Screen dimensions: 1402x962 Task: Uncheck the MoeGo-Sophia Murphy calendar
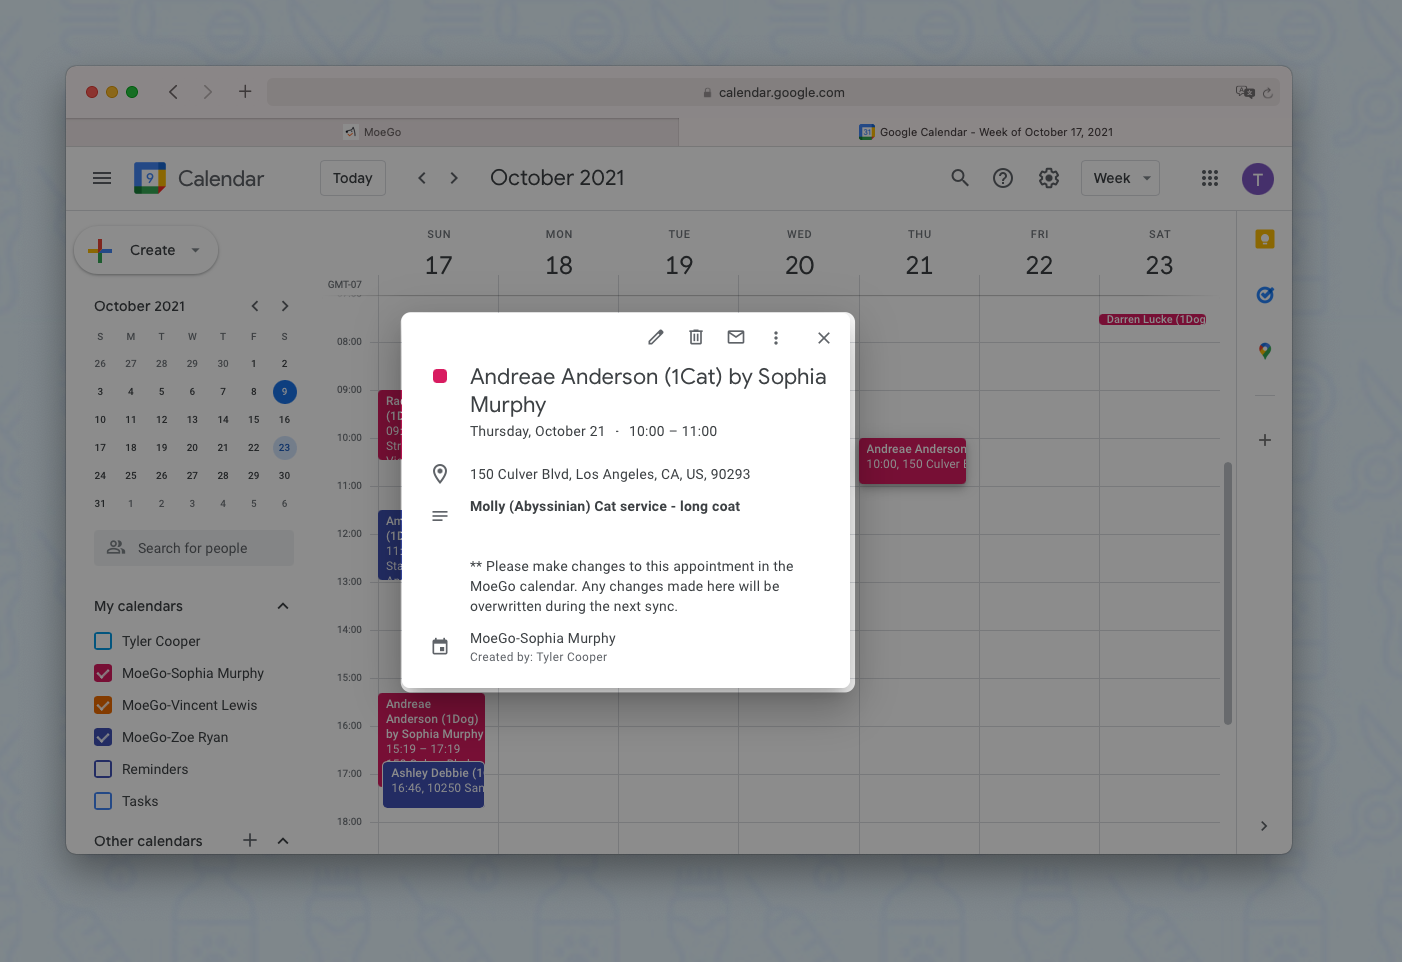103,673
